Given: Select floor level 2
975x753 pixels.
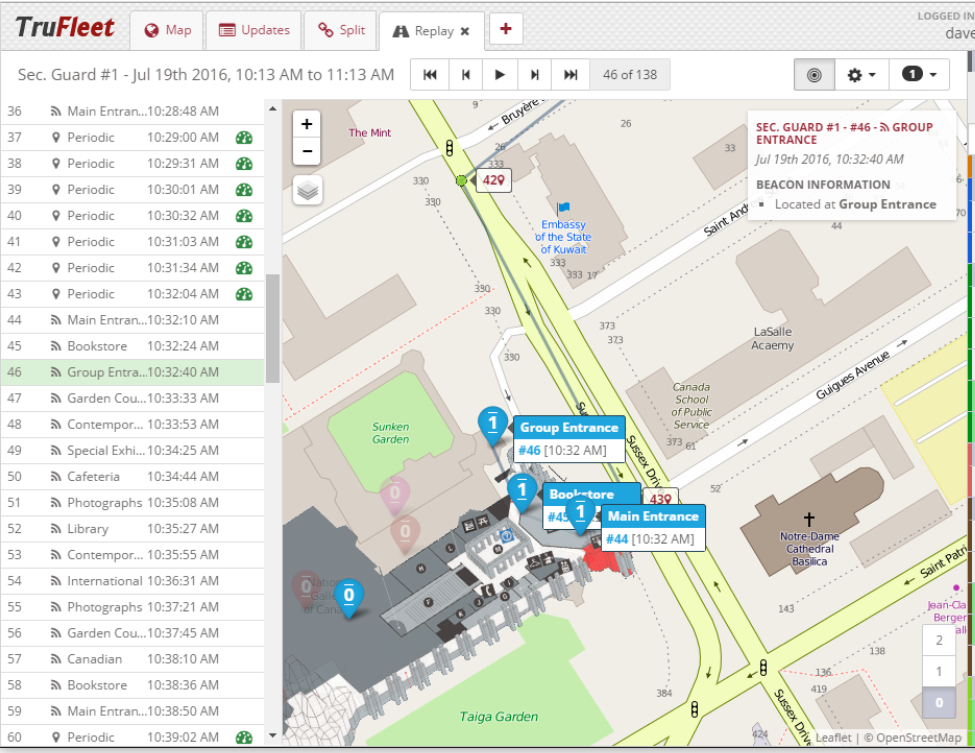Looking at the screenshot, I should (939, 640).
